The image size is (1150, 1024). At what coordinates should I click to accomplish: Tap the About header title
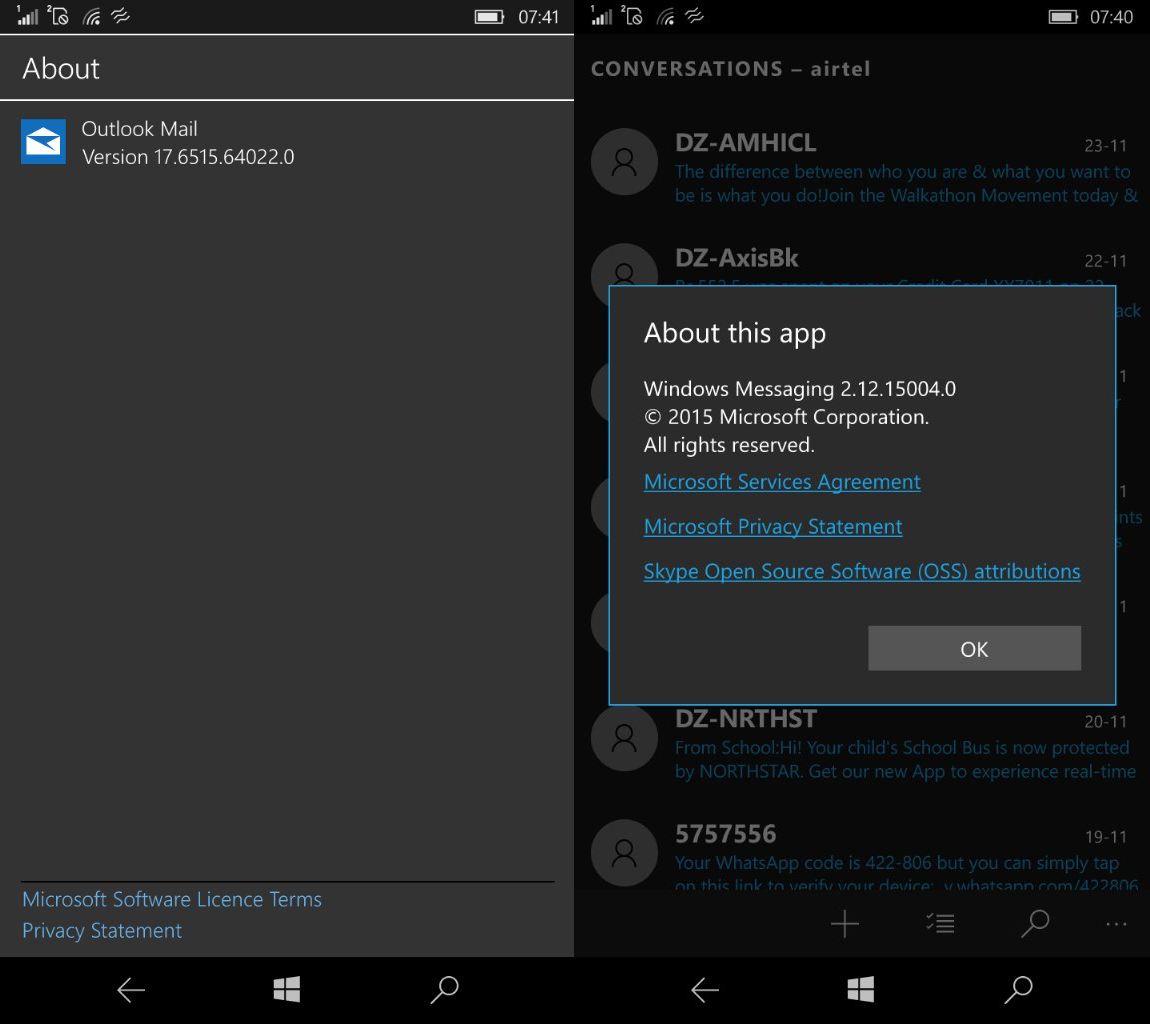[x=61, y=69]
